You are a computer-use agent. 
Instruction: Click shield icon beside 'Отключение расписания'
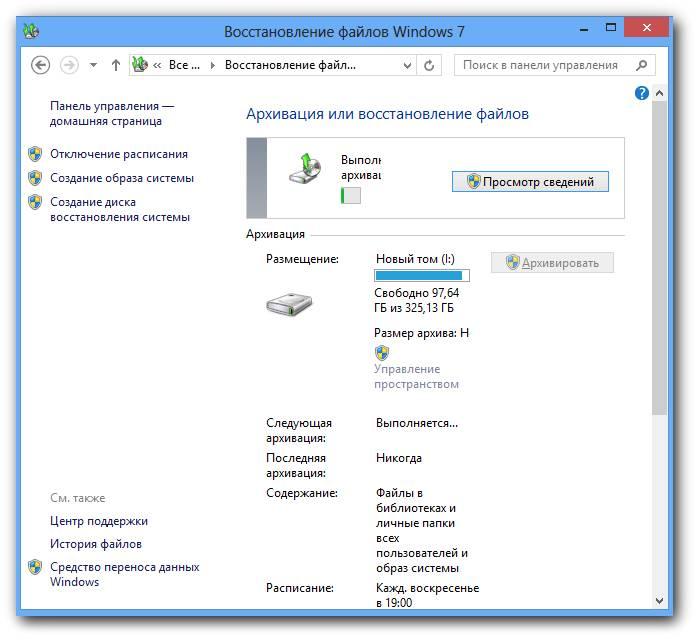35,154
